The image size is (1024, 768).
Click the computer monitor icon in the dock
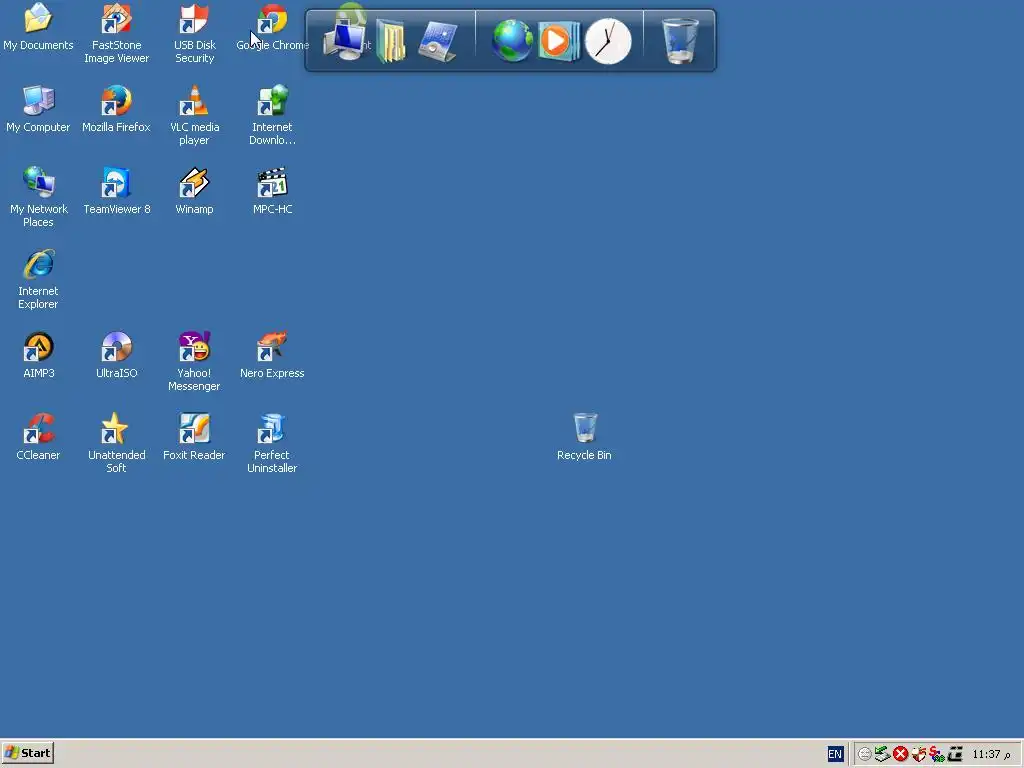click(x=344, y=40)
